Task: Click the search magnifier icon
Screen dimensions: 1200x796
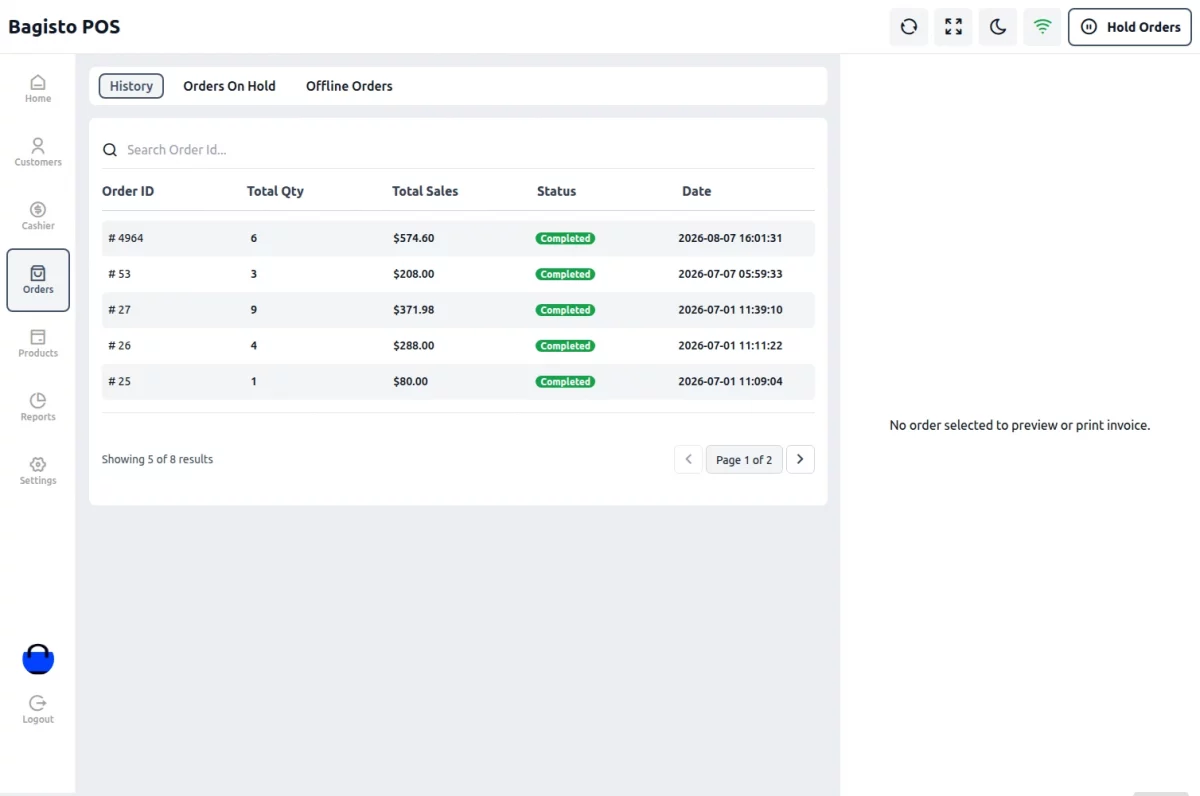Action: [110, 150]
